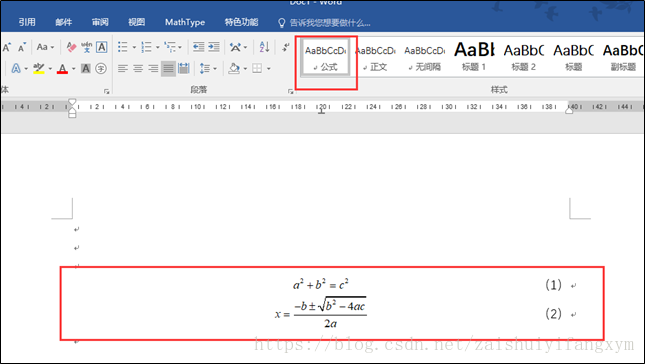Click center tab stop on ruler
Viewport: 645px width, 364px height.
322,111
